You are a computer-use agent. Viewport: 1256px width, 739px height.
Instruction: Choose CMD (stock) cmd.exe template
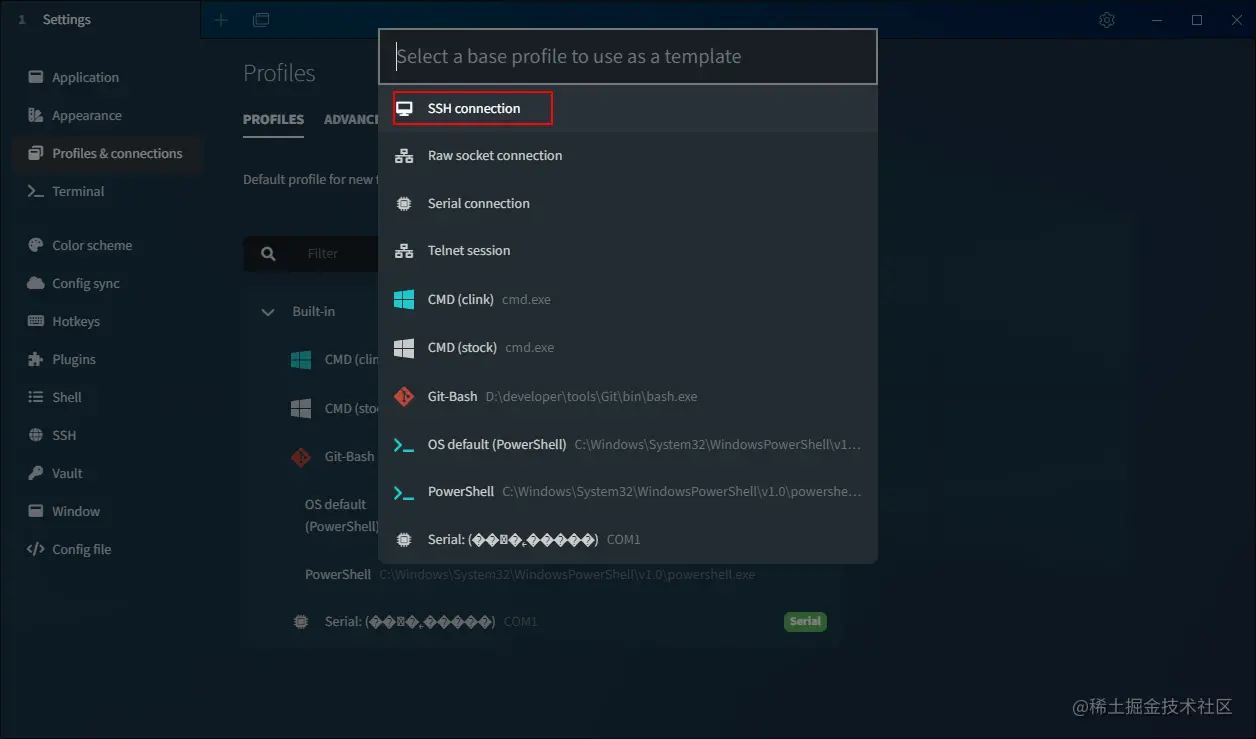pyautogui.click(x=628, y=347)
